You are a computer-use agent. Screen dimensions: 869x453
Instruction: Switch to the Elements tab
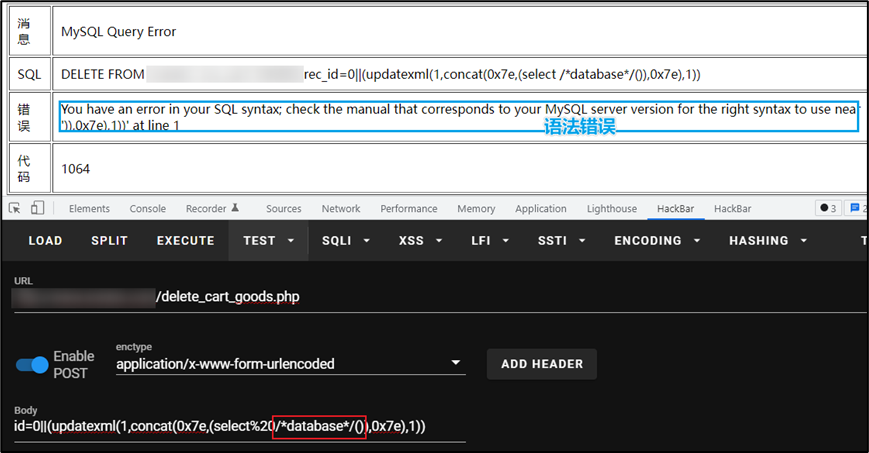[x=89, y=208]
